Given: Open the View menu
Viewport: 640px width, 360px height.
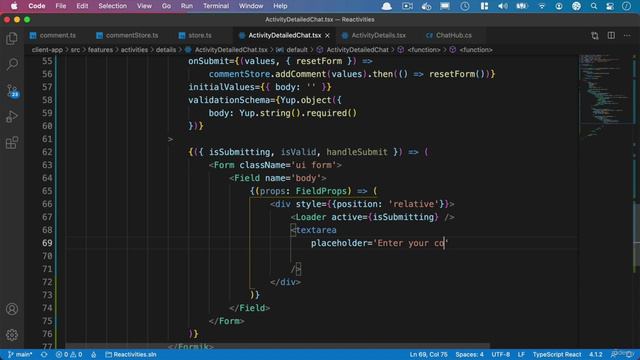Looking at the screenshot, I should click(x=144, y=6).
